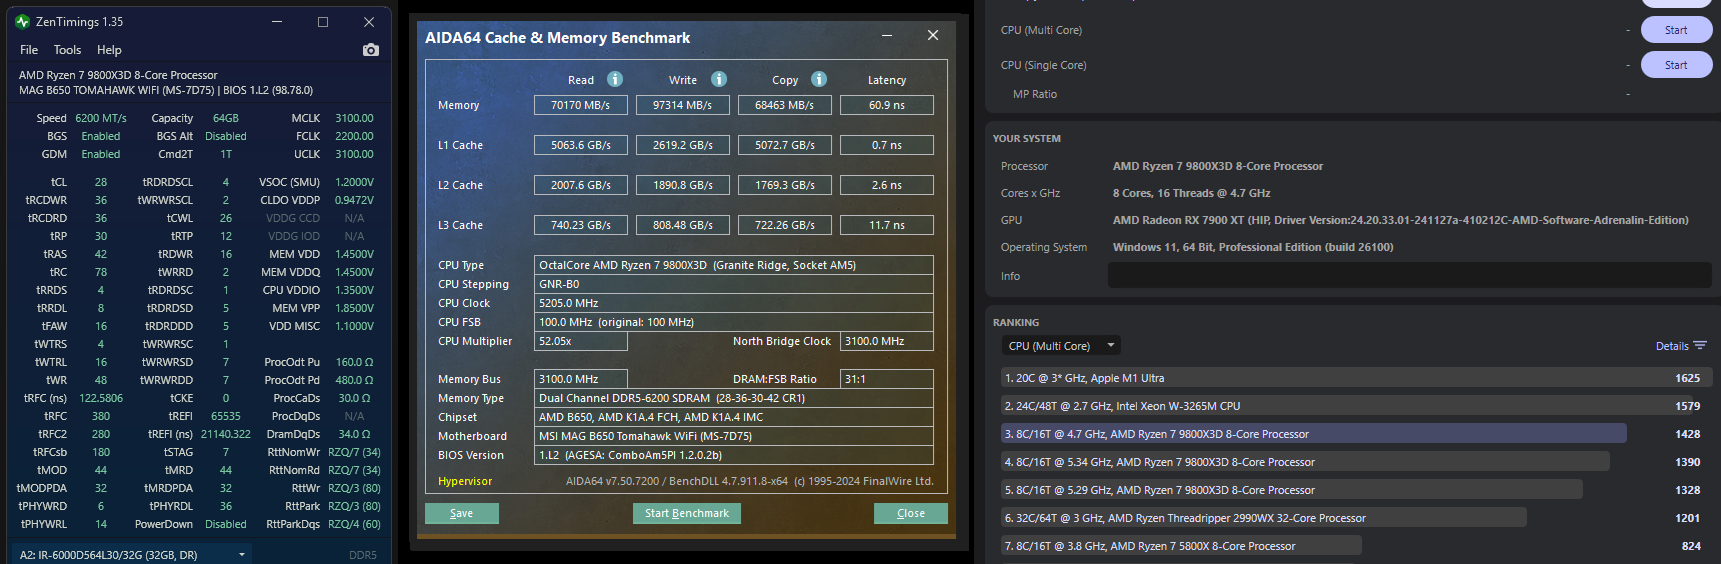1721x564 pixels.
Task: Open the ranking Details link
Action: [x=1671, y=346]
